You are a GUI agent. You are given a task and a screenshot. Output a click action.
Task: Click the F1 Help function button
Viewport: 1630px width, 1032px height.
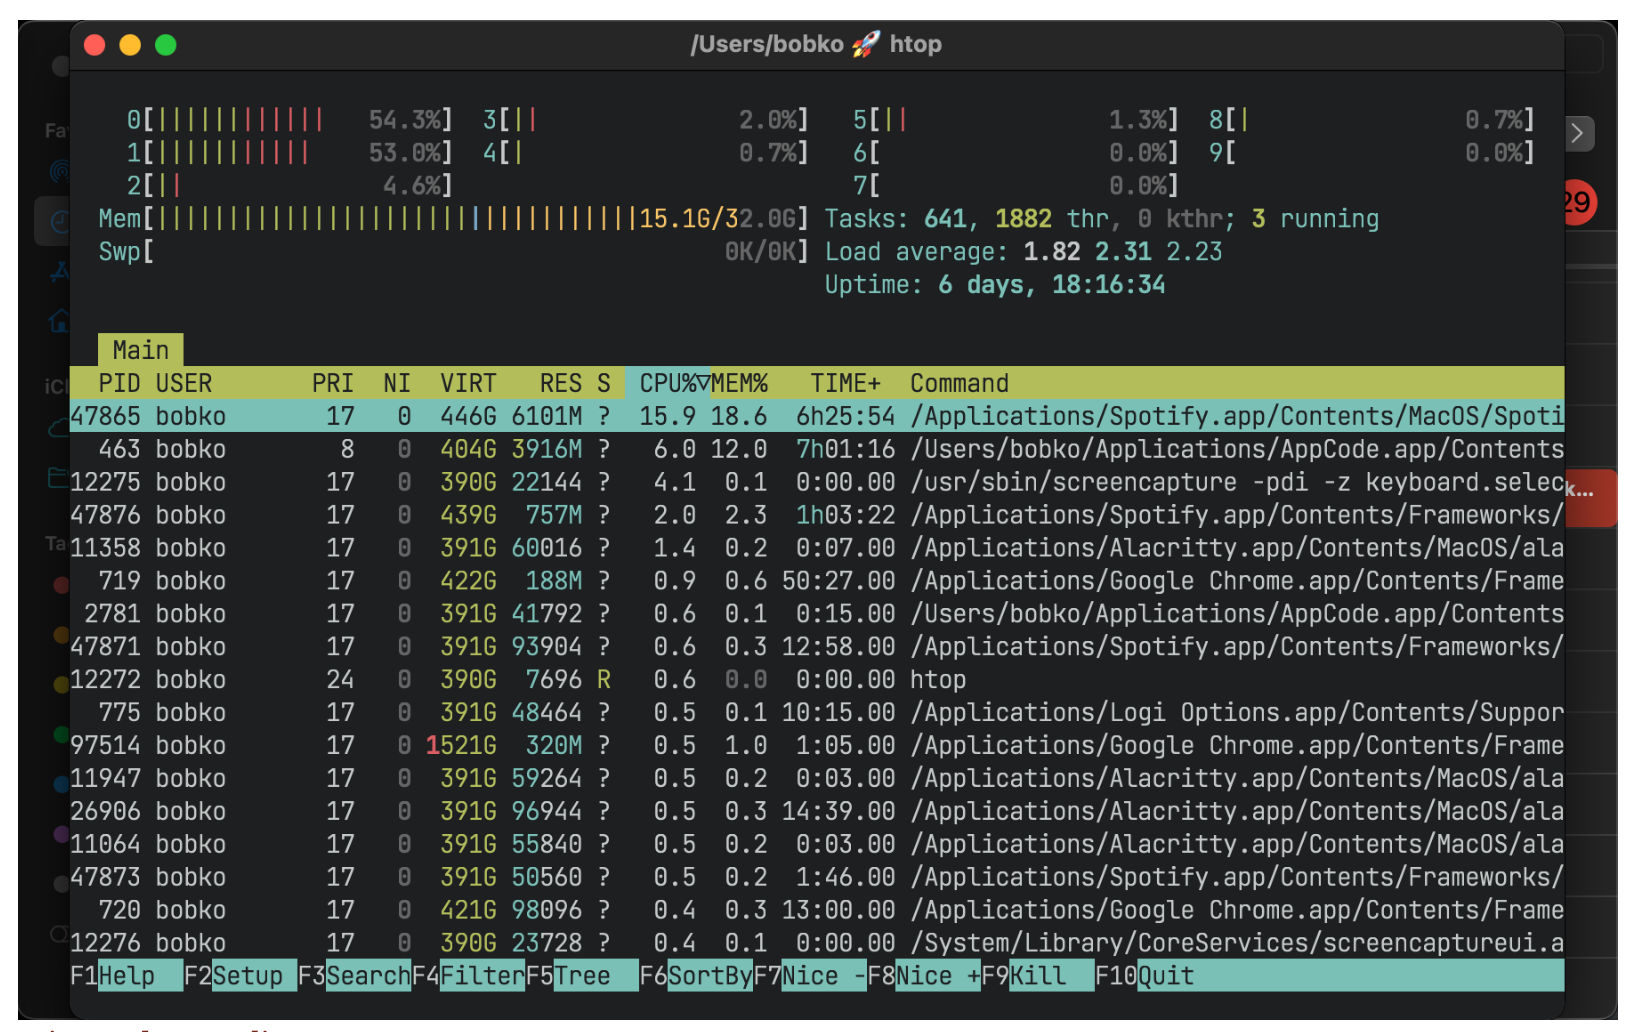click(126, 976)
